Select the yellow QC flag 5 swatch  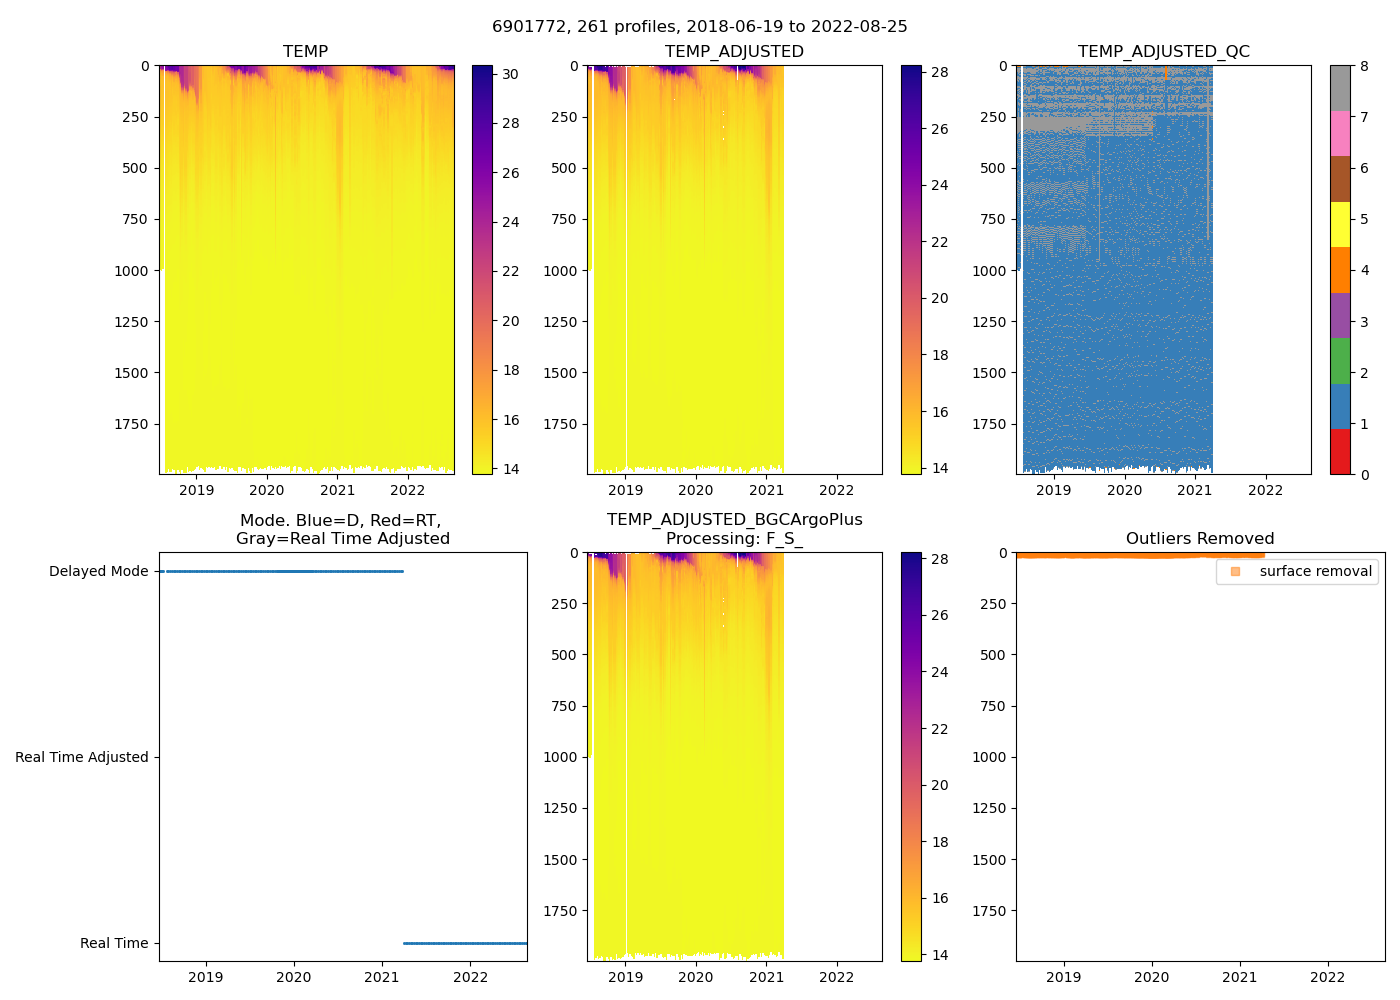pyautogui.click(x=1340, y=225)
